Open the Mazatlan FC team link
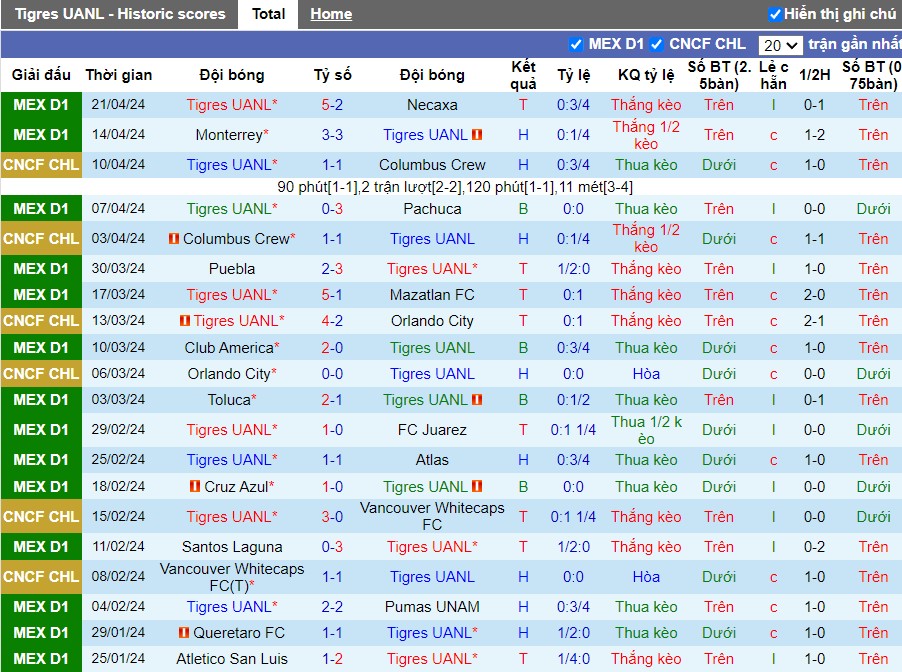Viewport: 902px width, 672px height. point(432,295)
